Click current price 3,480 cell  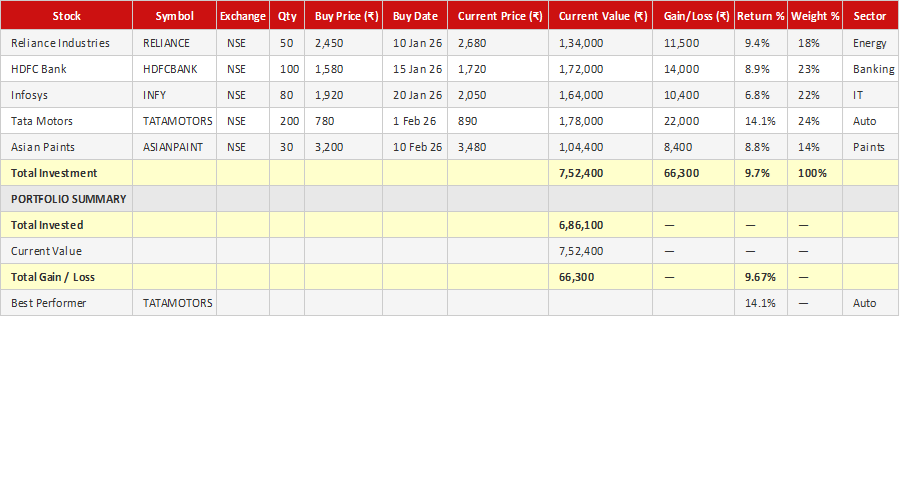[498, 147]
